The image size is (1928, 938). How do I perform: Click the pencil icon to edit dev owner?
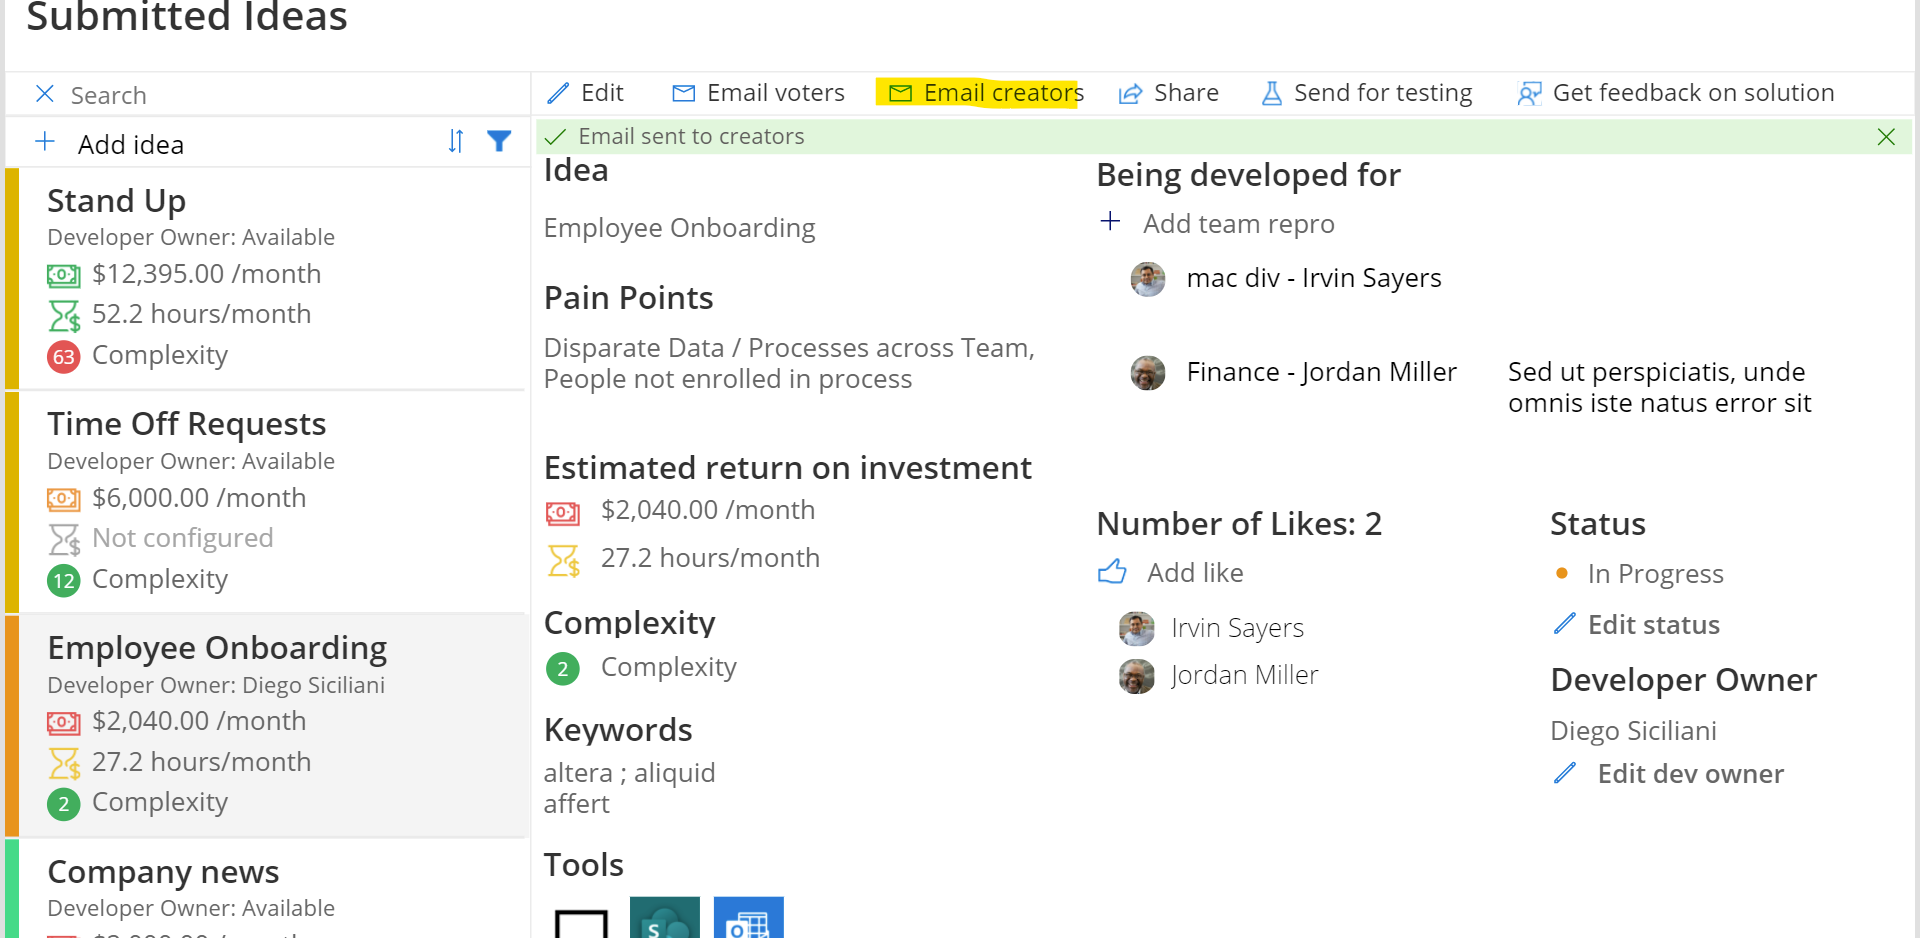coord(1565,774)
